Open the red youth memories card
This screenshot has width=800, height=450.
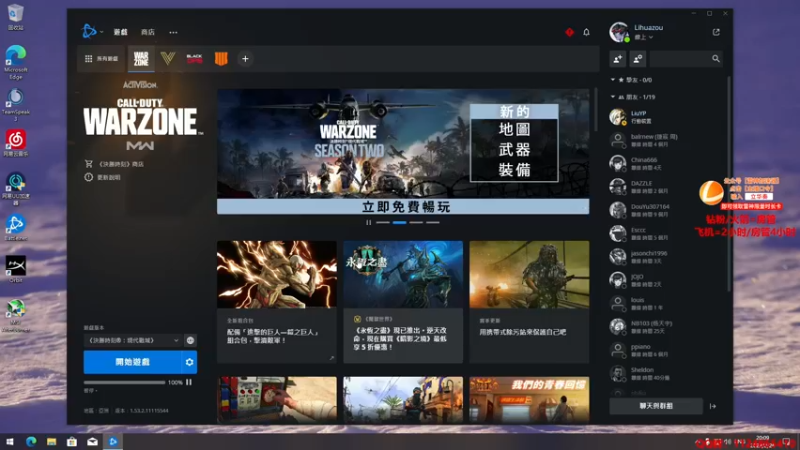[x=529, y=400]
